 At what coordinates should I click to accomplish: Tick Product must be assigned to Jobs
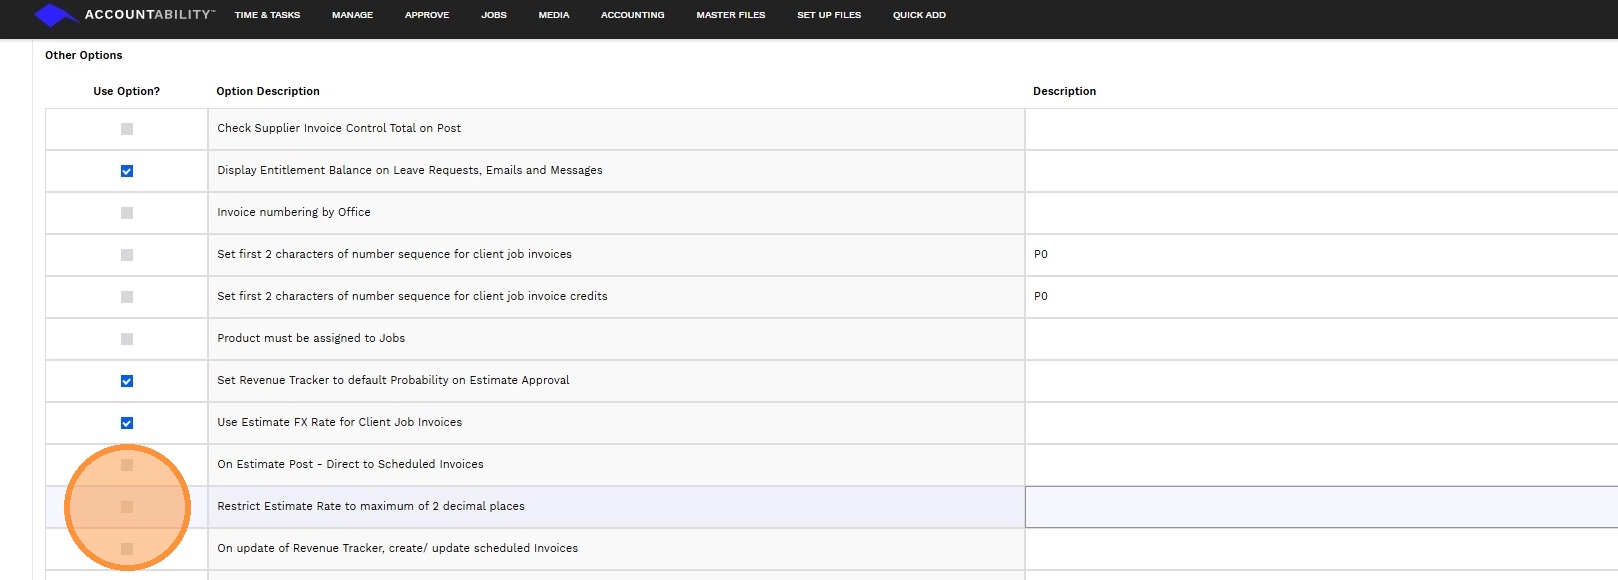(127, 339)
